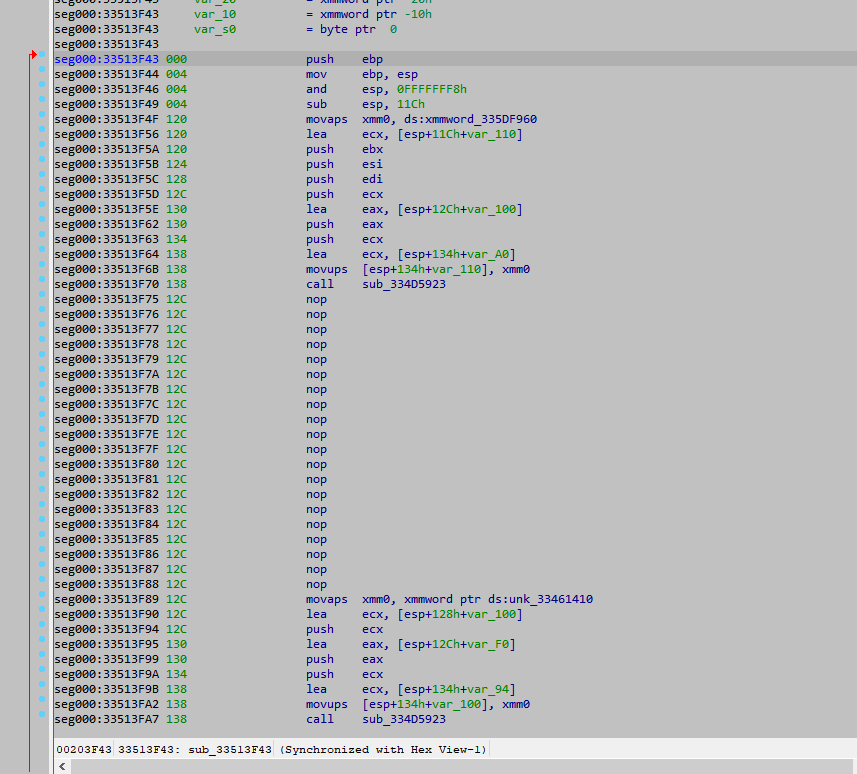
Task: Click operand 0FFFFFFF8h in 'and esp' line
Action: [x=432, y=89]
